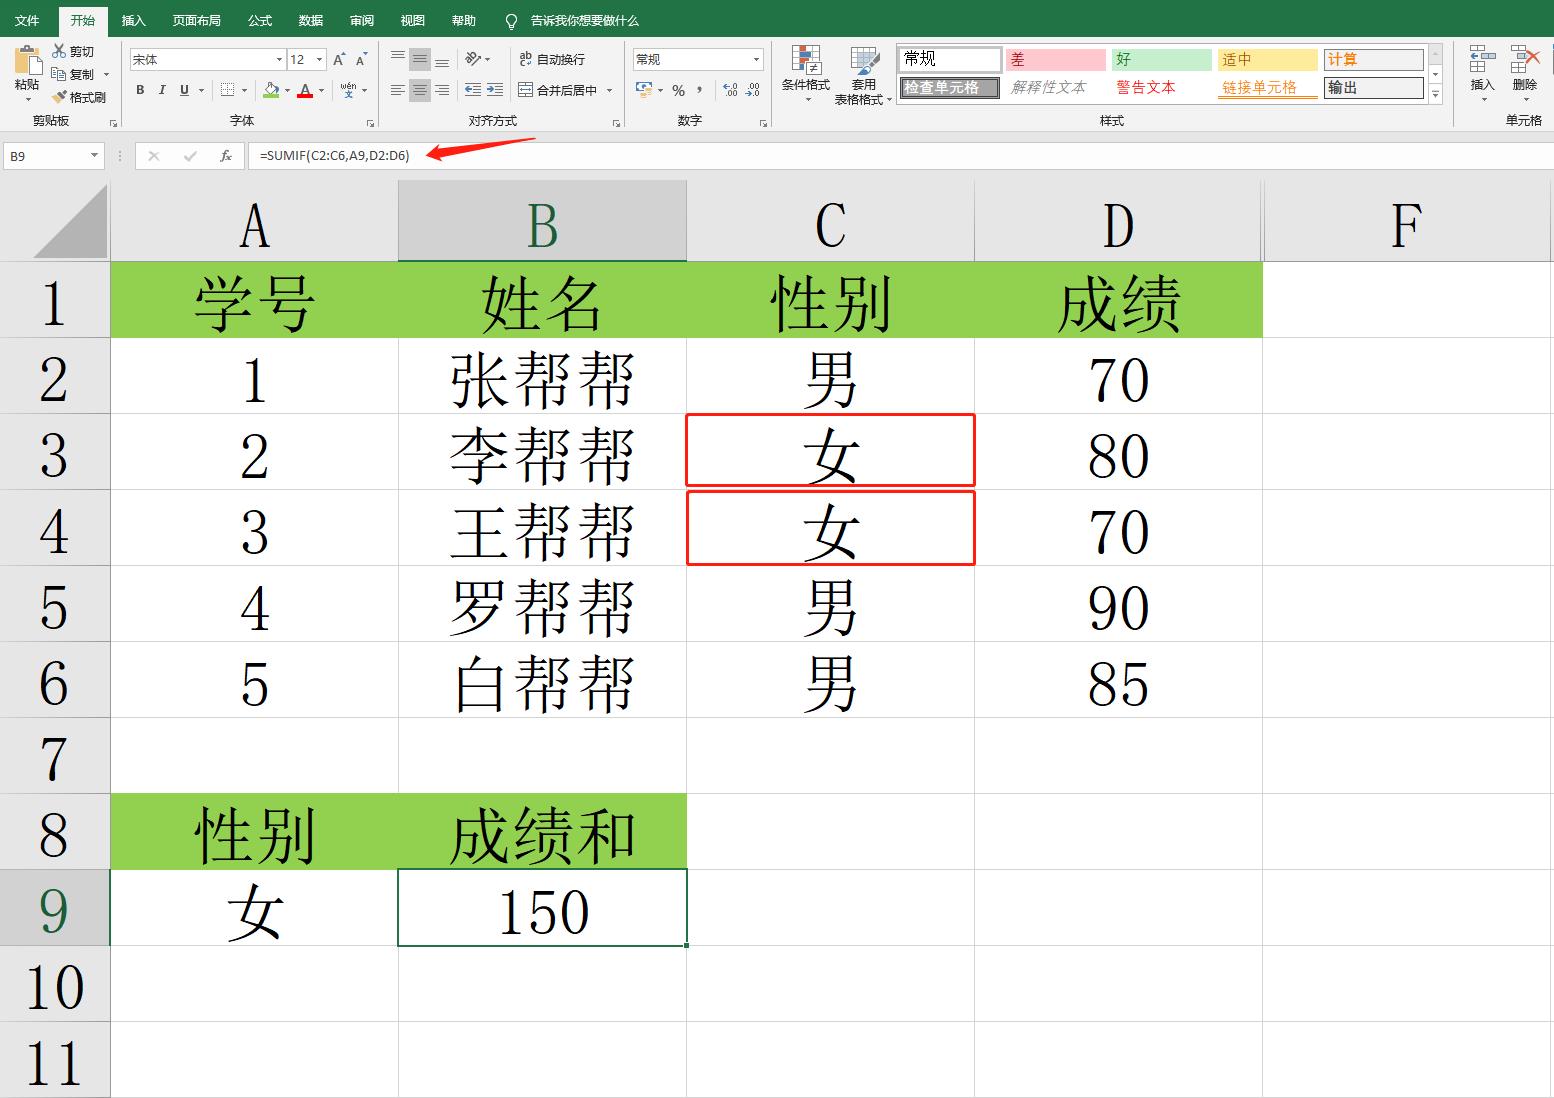This screenshot has width=1554, height=1098.
Task: Click the decrease decimal icon
Action: pyautogui.click(x=752, y=90)
